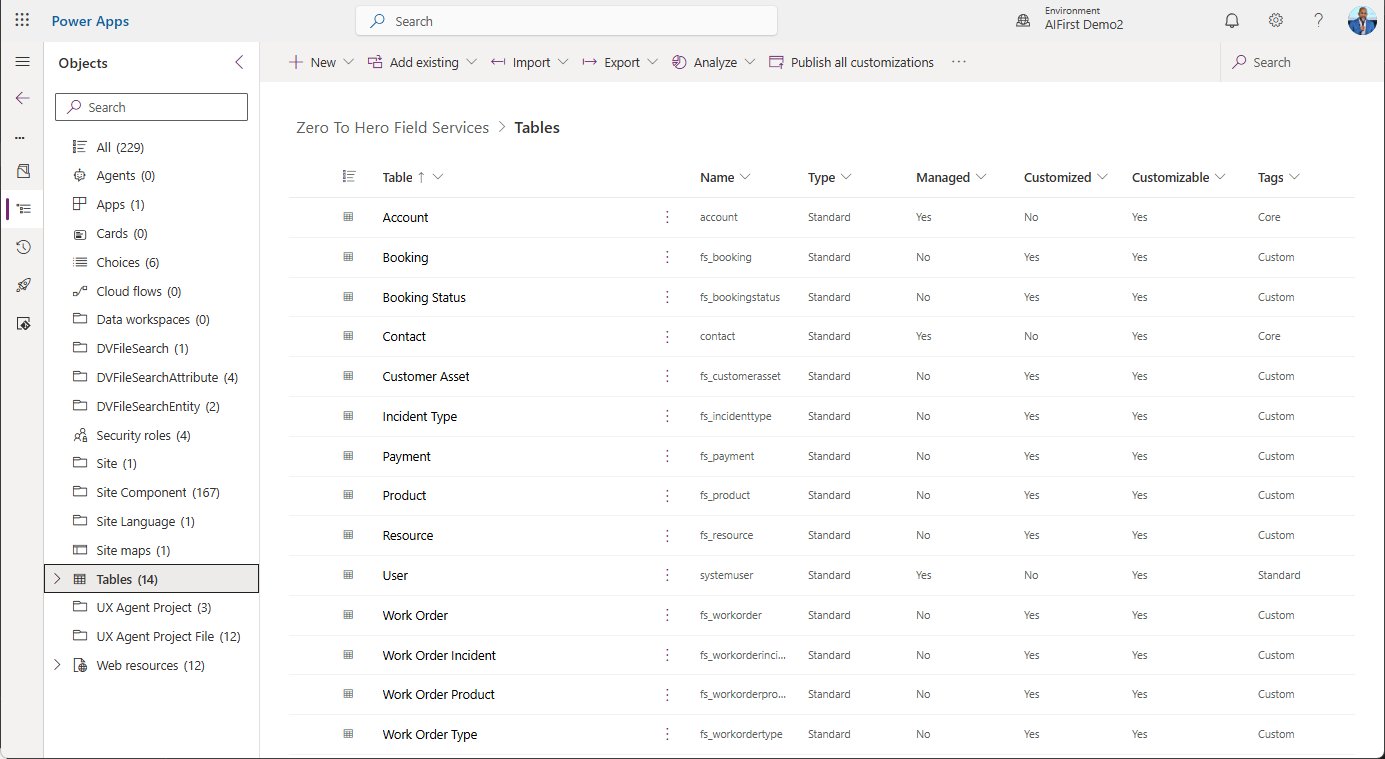
Task: Click the fs_incidenttype name cell
Action: coord(735,416)
